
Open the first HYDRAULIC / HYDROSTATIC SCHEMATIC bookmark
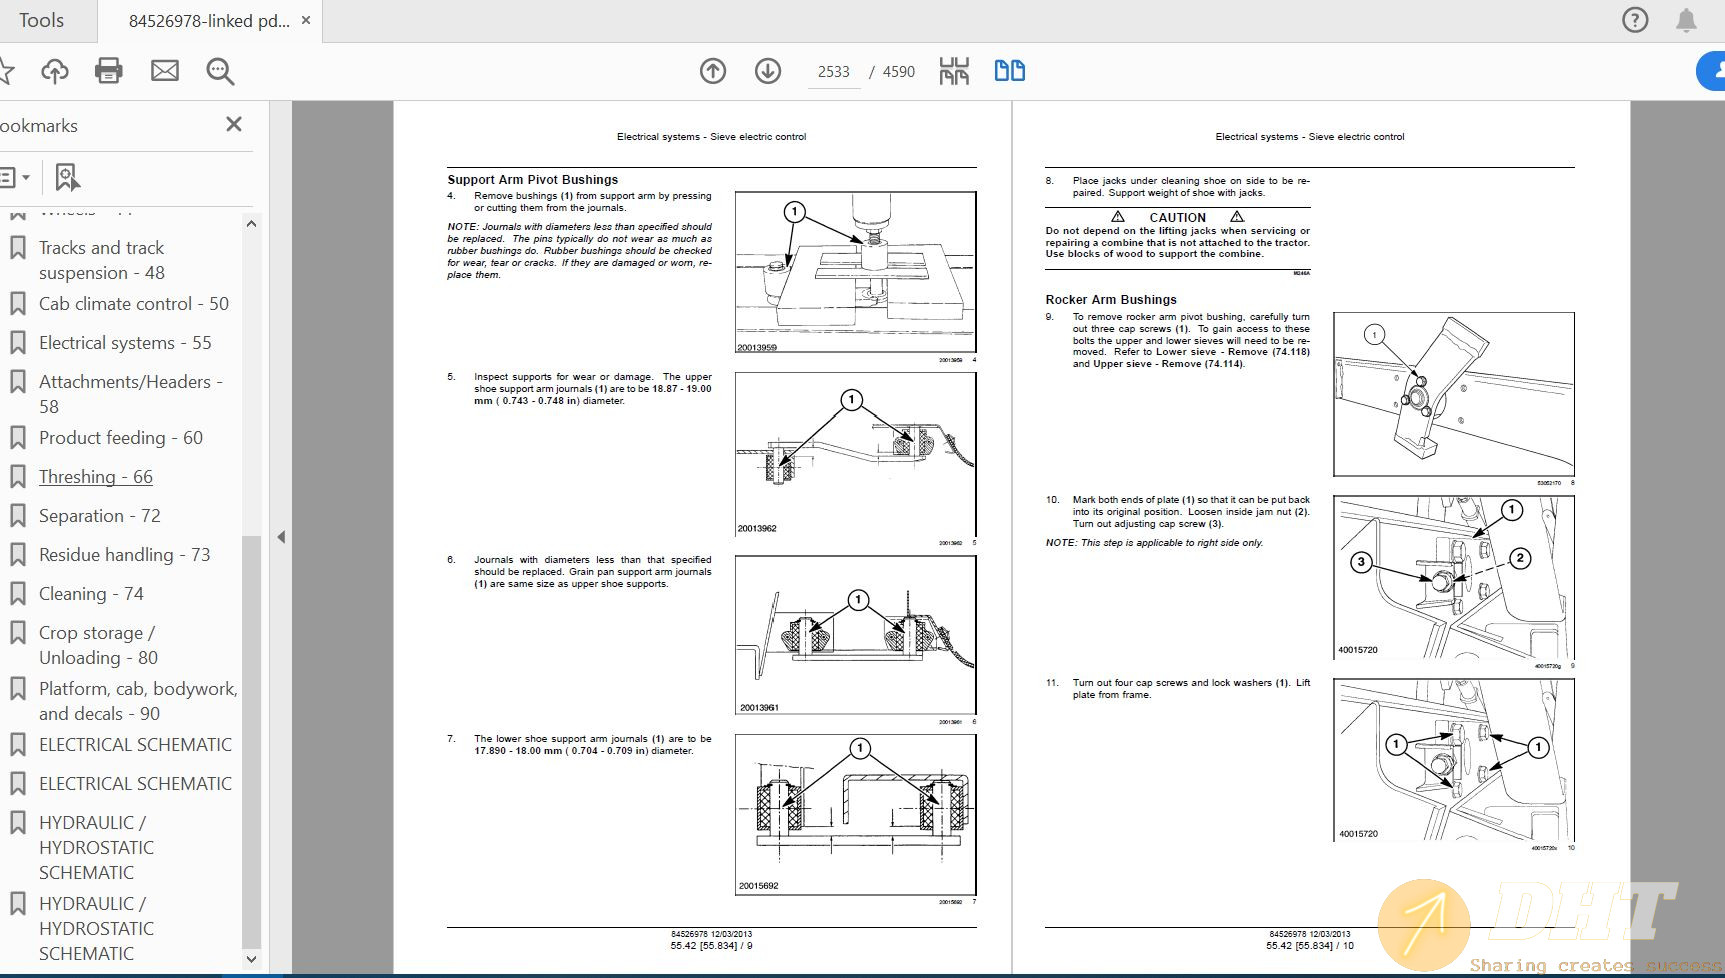pyautogui.click(x=96, y=847)
